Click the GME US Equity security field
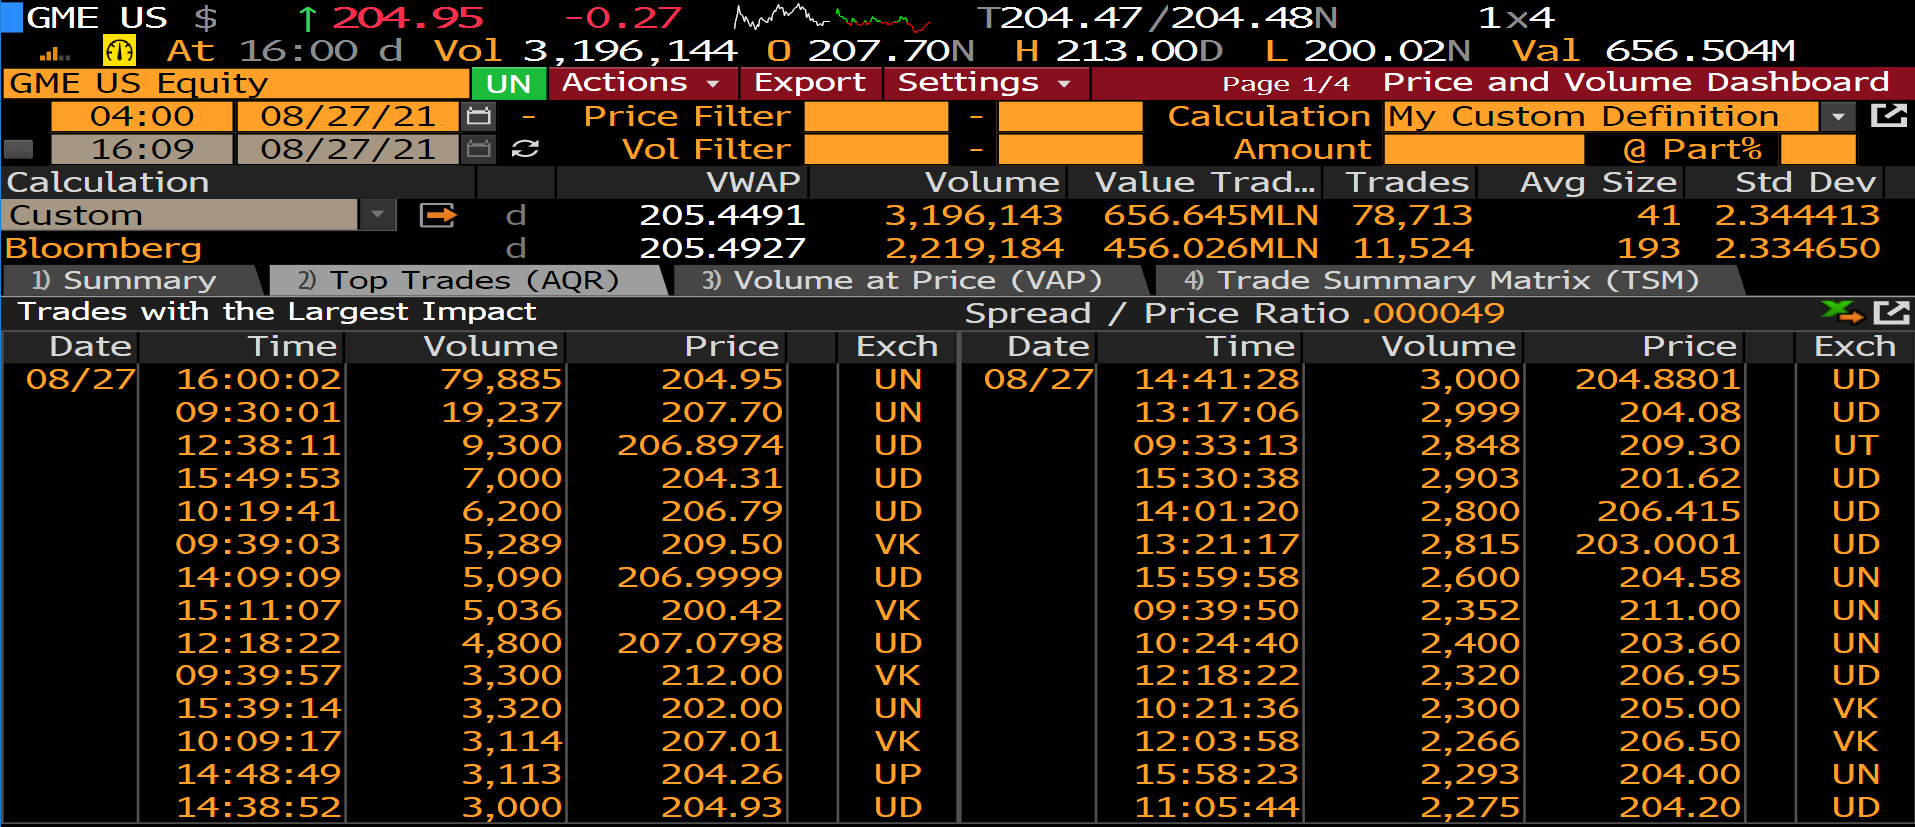 click(236, 83)
